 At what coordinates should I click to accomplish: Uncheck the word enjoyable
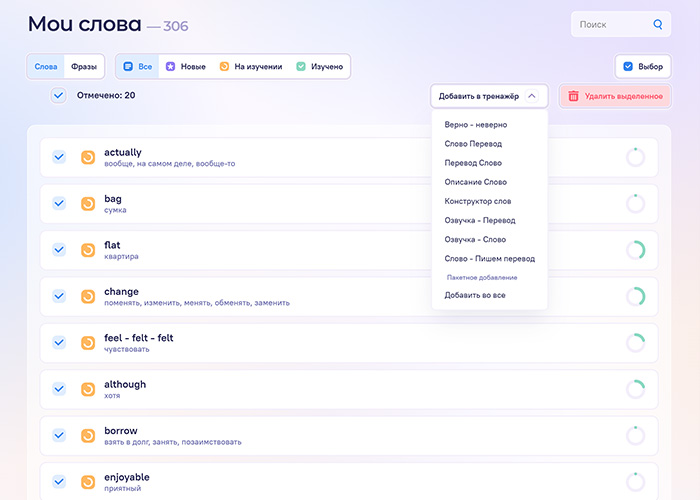pos(59,482)
